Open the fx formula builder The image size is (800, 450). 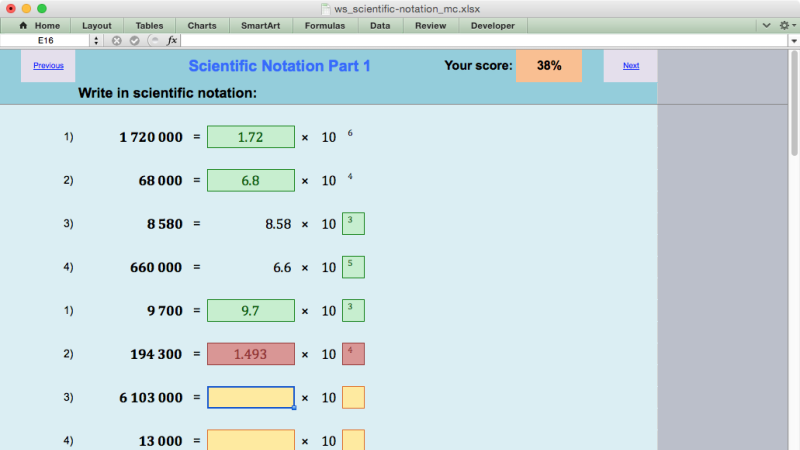tap(172, 40)
